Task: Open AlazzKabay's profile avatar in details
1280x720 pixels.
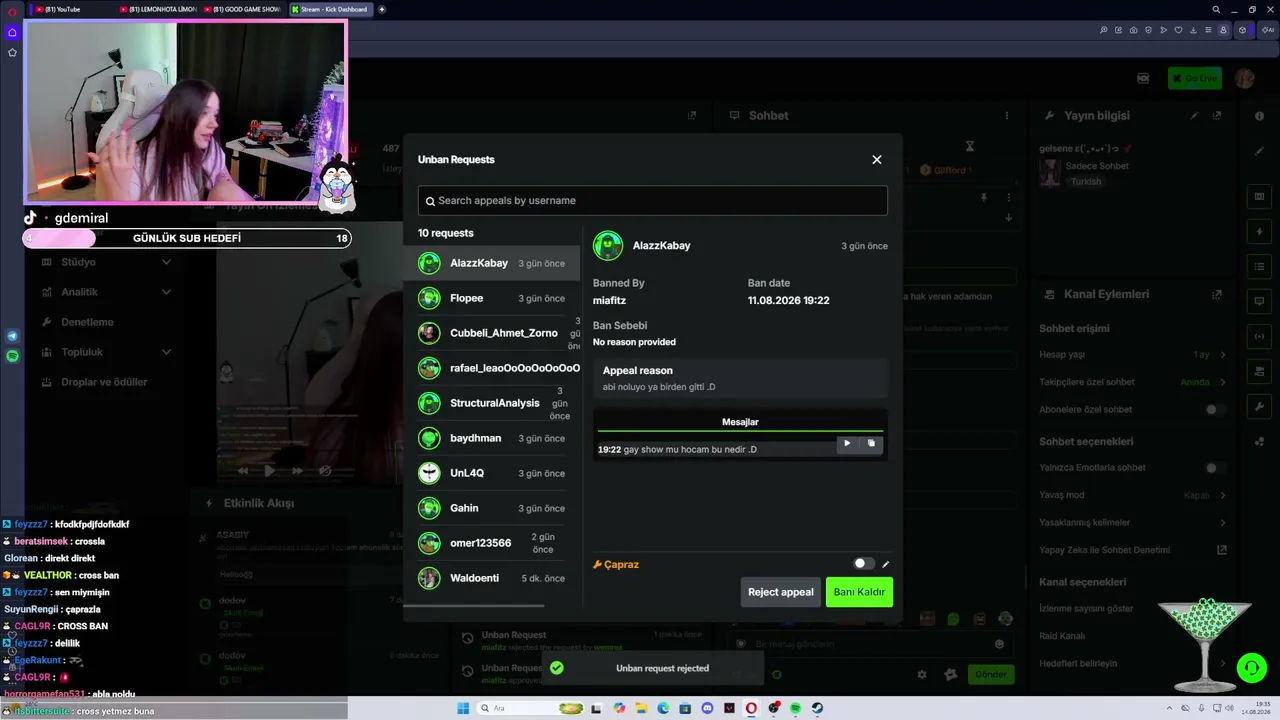Action: 608,246
